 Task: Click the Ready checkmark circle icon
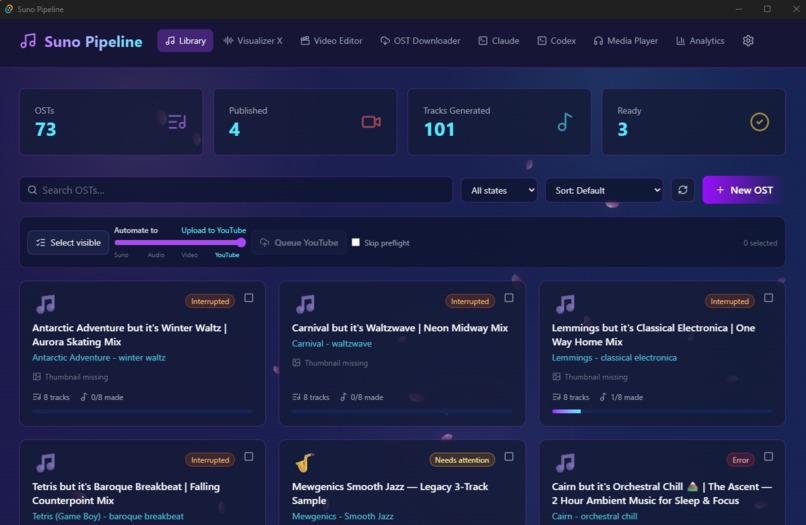pos(759,122)
